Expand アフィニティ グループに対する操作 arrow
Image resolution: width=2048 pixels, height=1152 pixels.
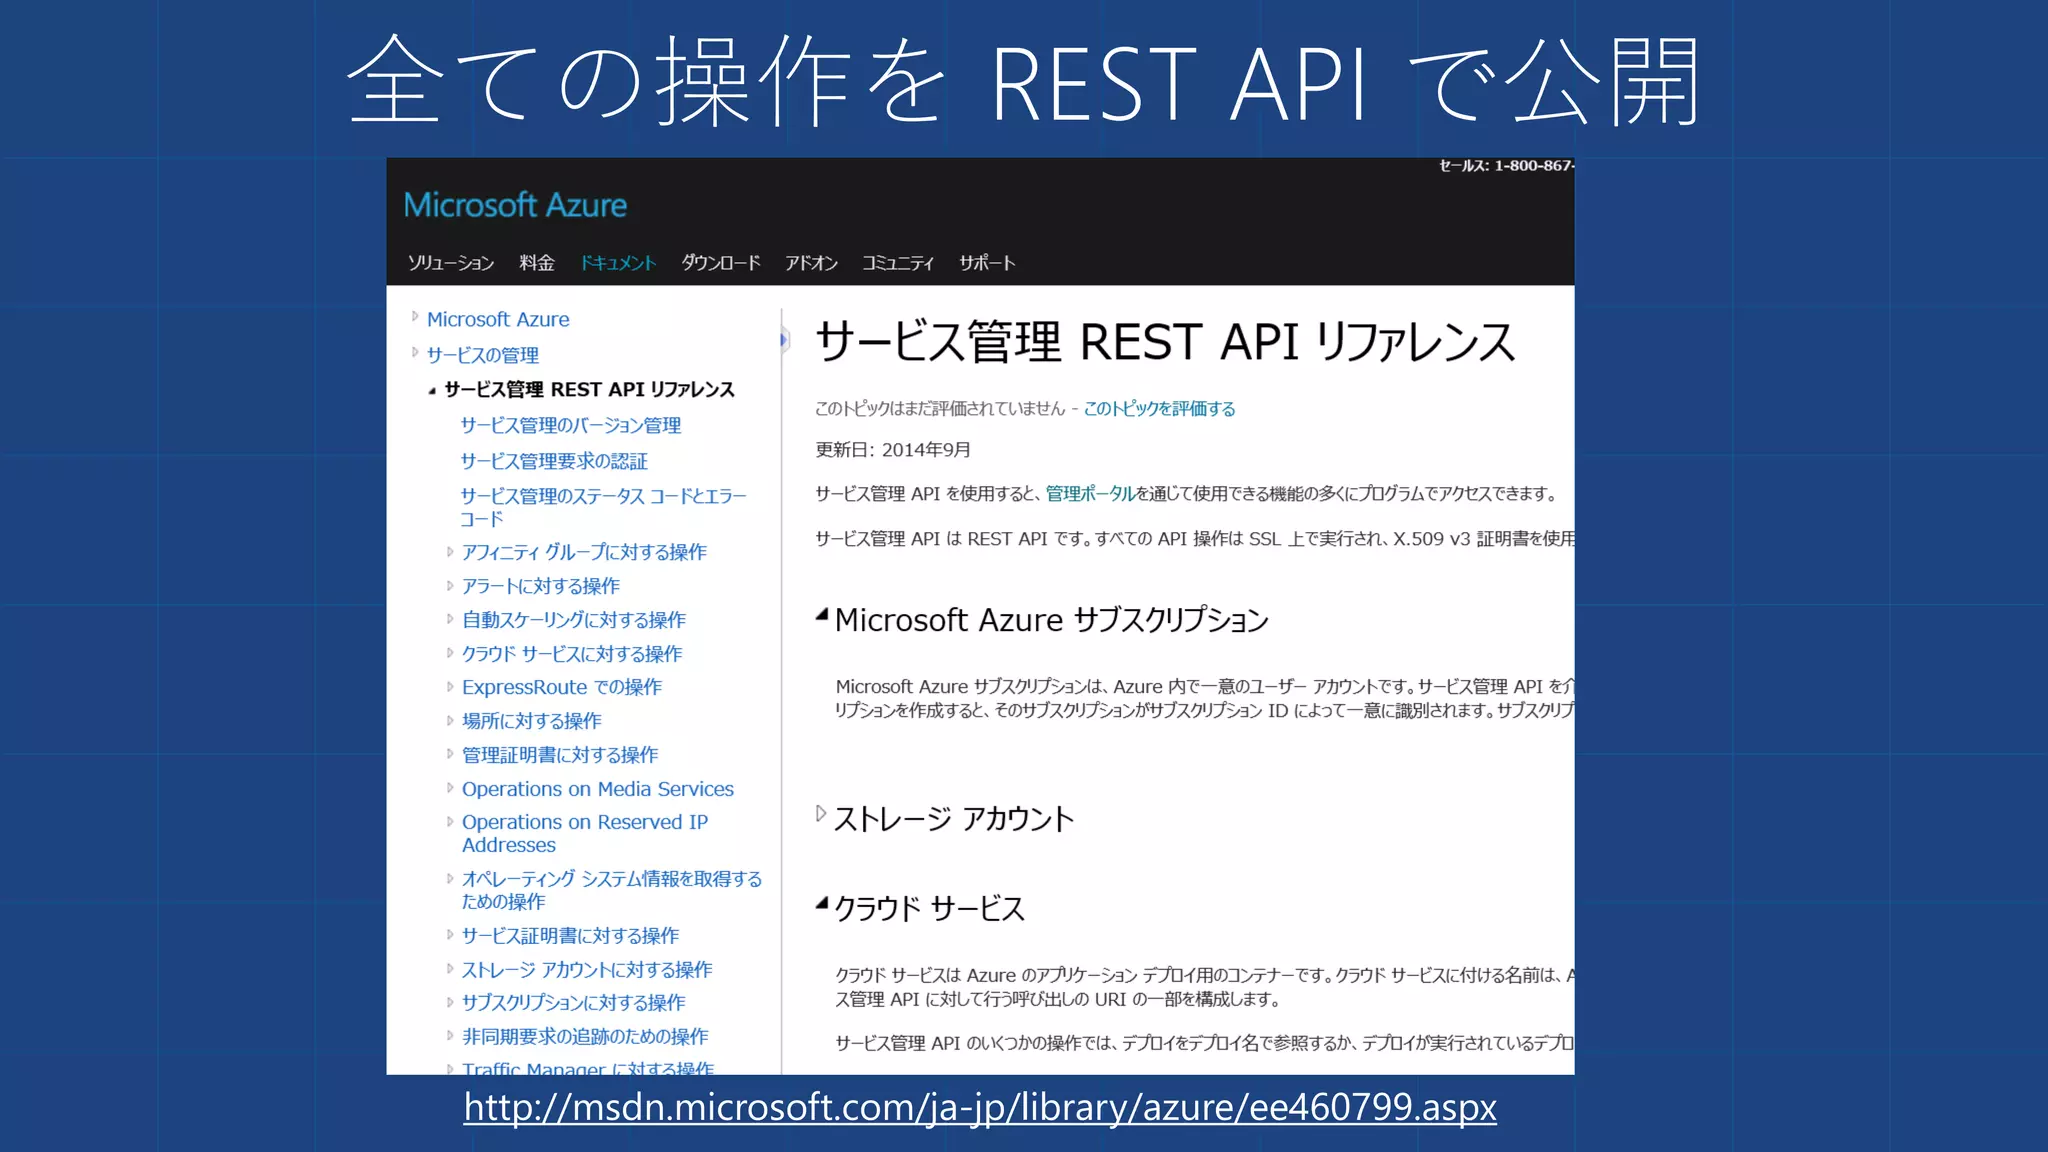pyautogui.click(x=450, y=552)
